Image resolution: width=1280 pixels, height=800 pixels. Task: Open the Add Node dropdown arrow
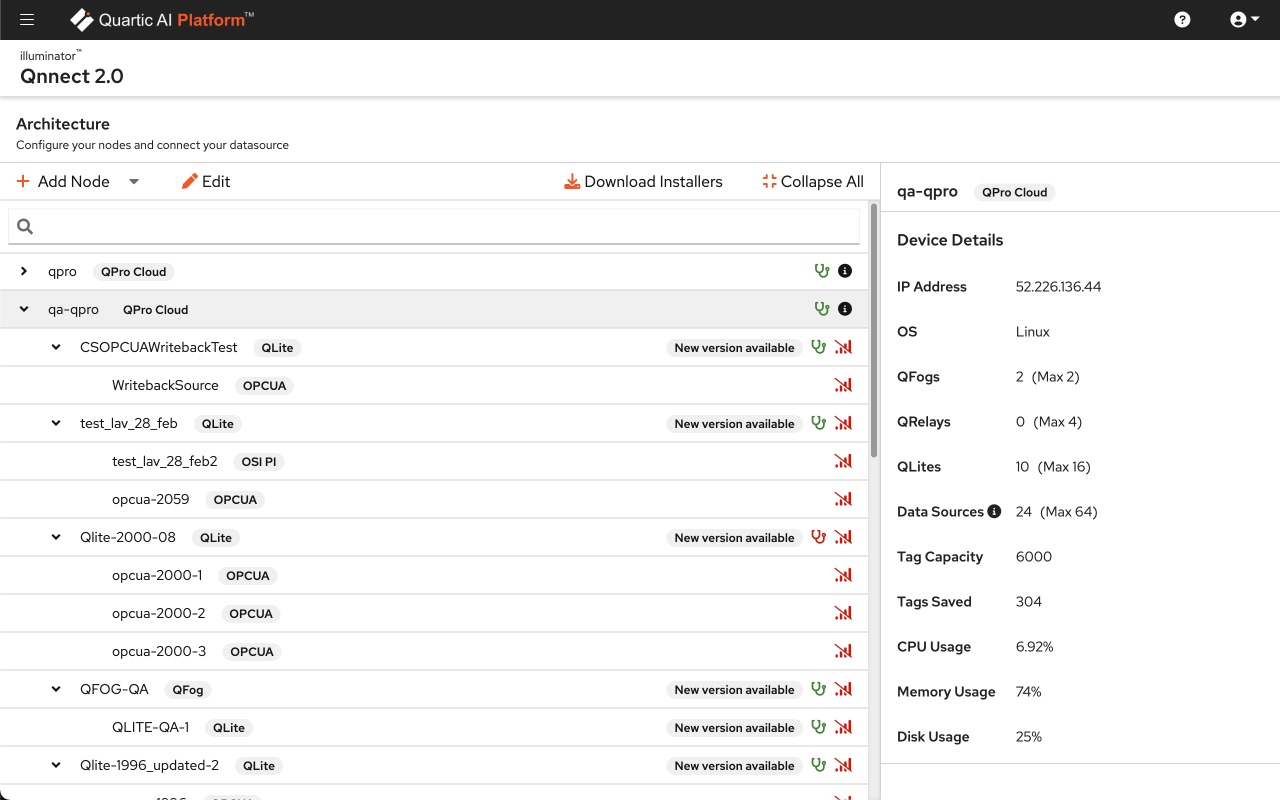coord(134,182)
